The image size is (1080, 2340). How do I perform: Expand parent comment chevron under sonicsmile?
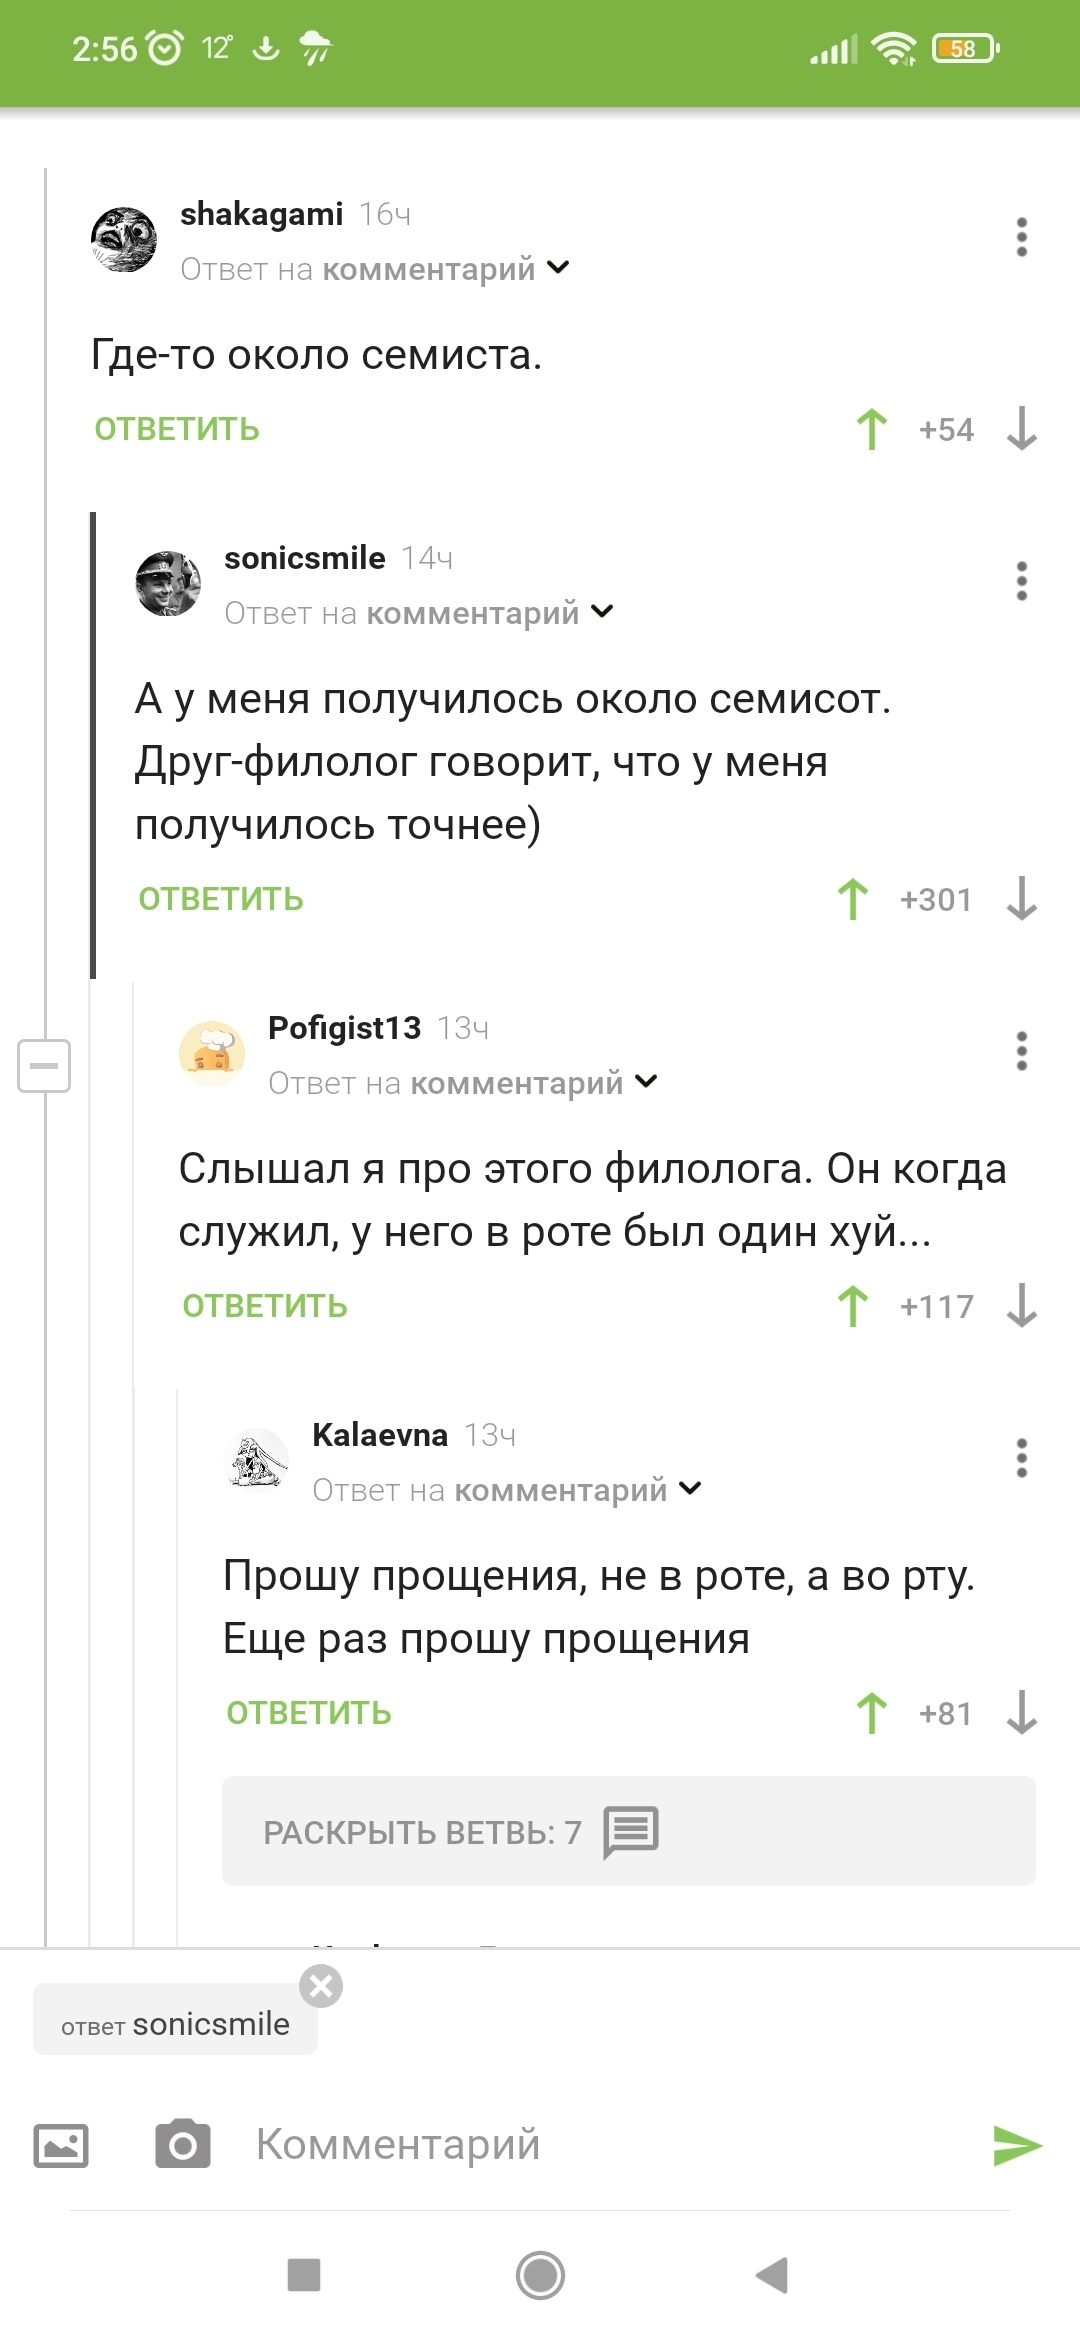pyautogui.click(x=603, y=611)
